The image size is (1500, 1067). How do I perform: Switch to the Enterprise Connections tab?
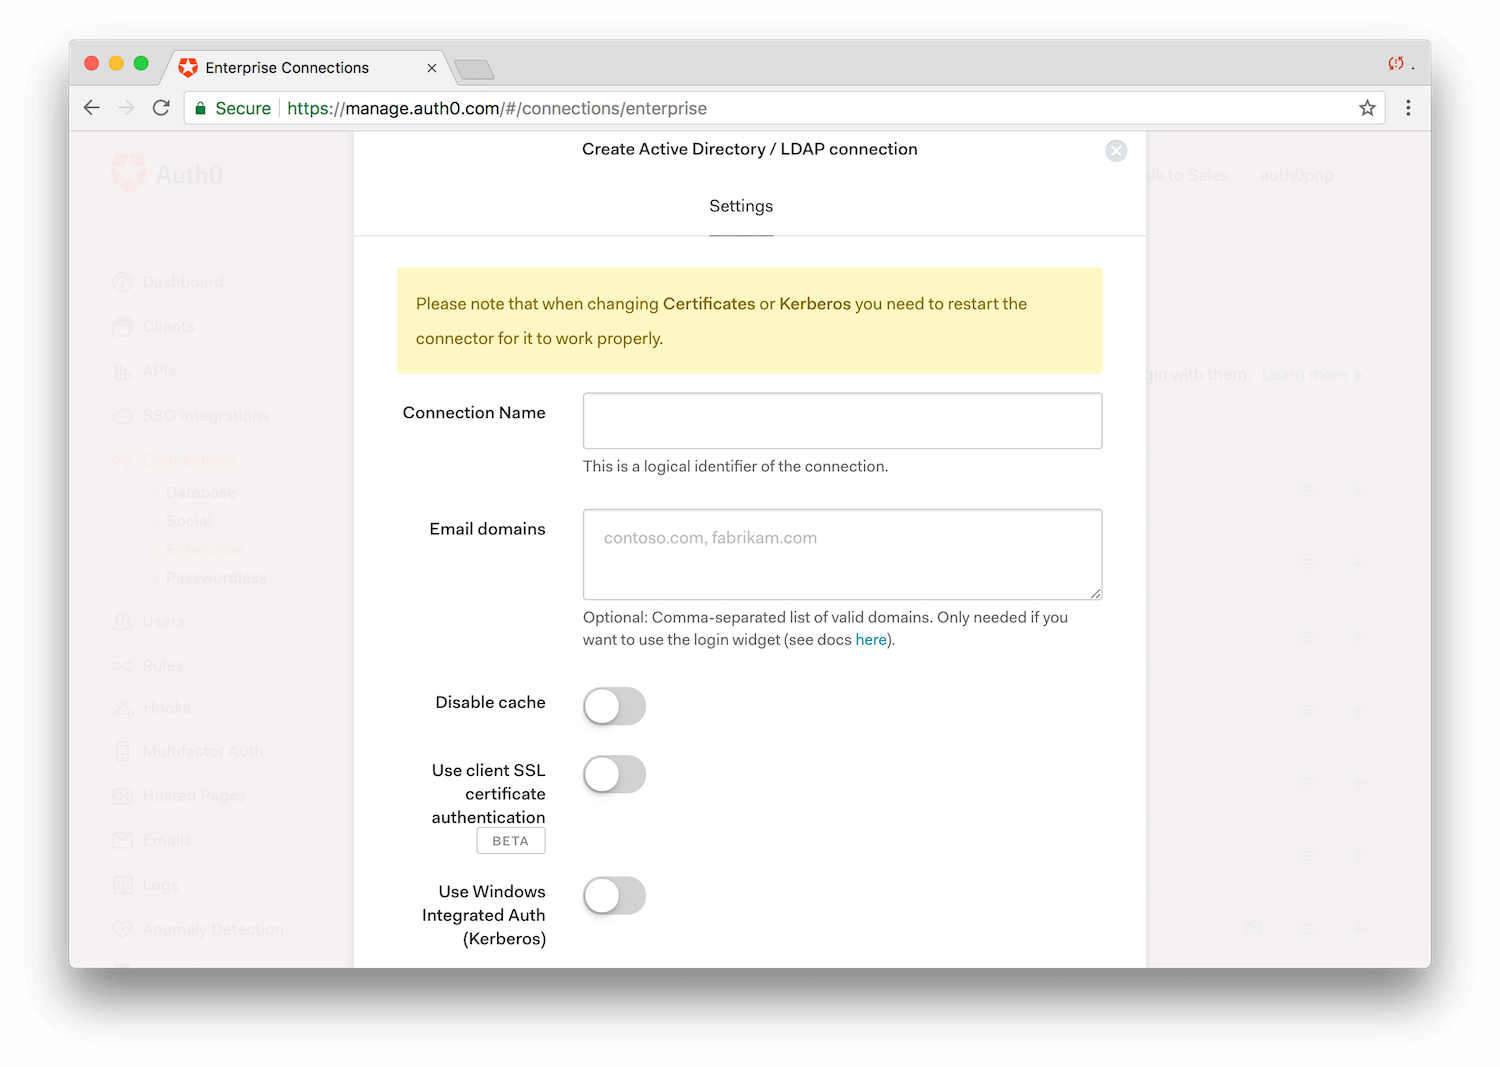(x=287, y=68)
